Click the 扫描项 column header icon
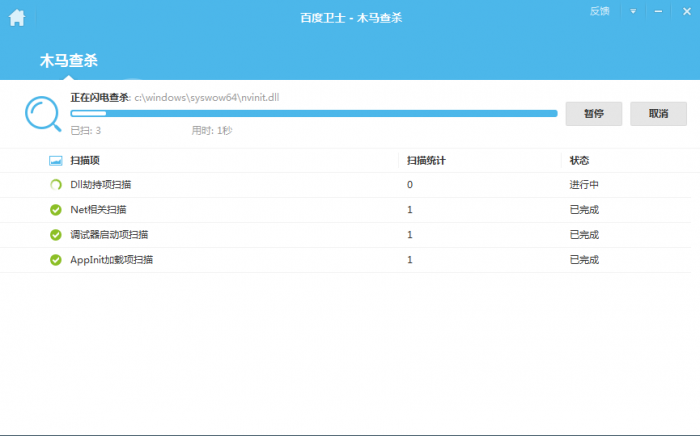Viewport: 700px width, 436px height. coord(56,161)
